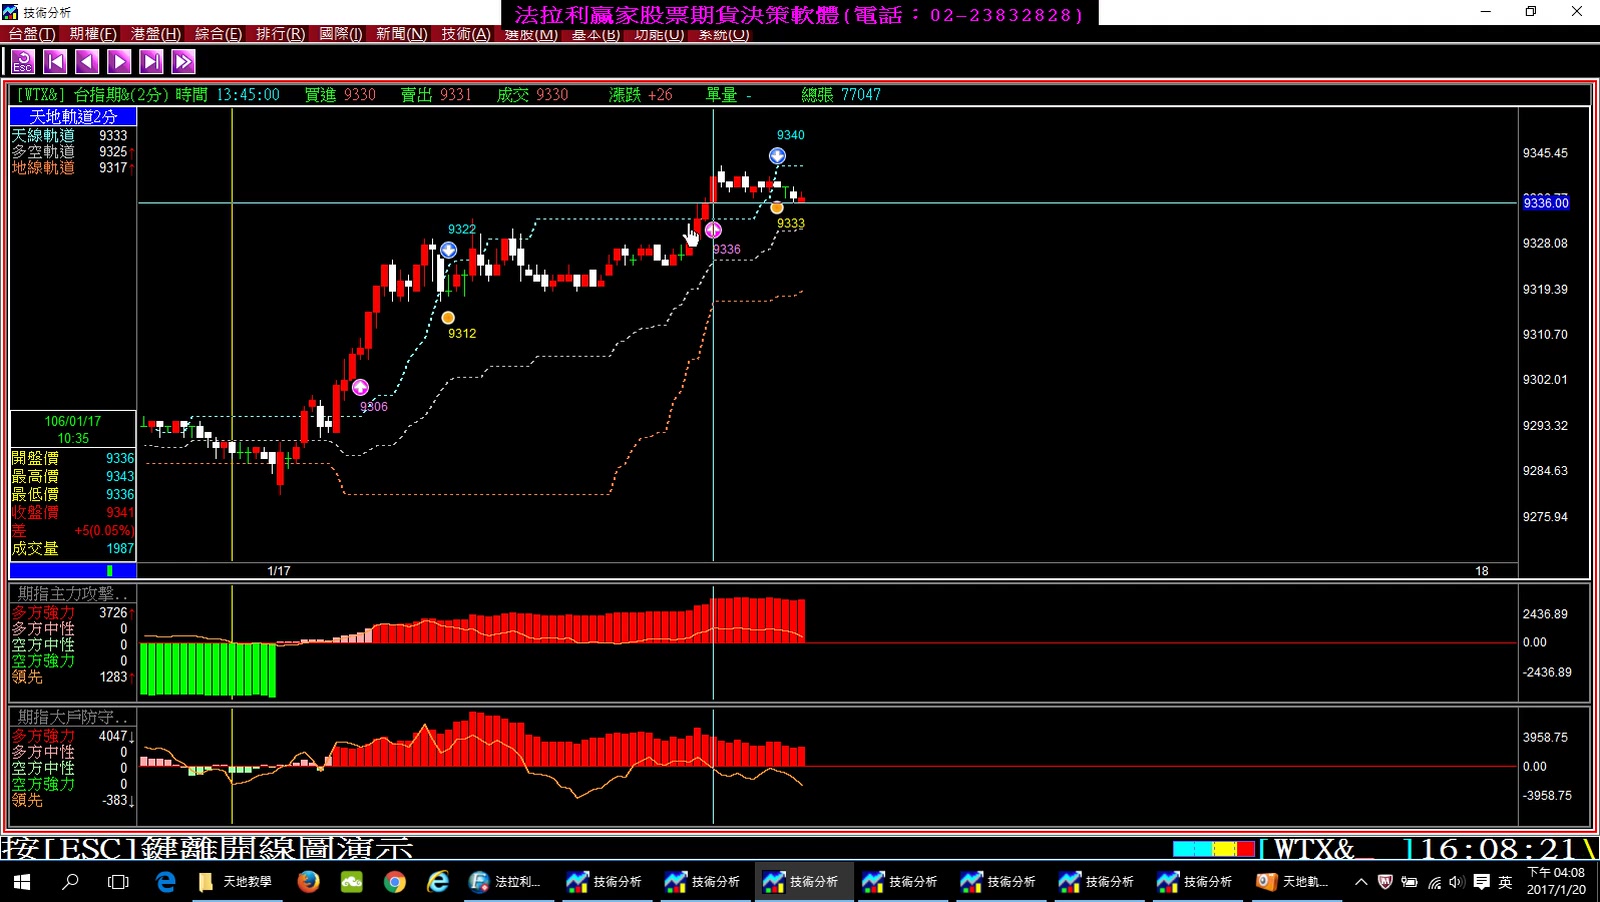Click the orange marker labeled 9312

pos(448,318)
